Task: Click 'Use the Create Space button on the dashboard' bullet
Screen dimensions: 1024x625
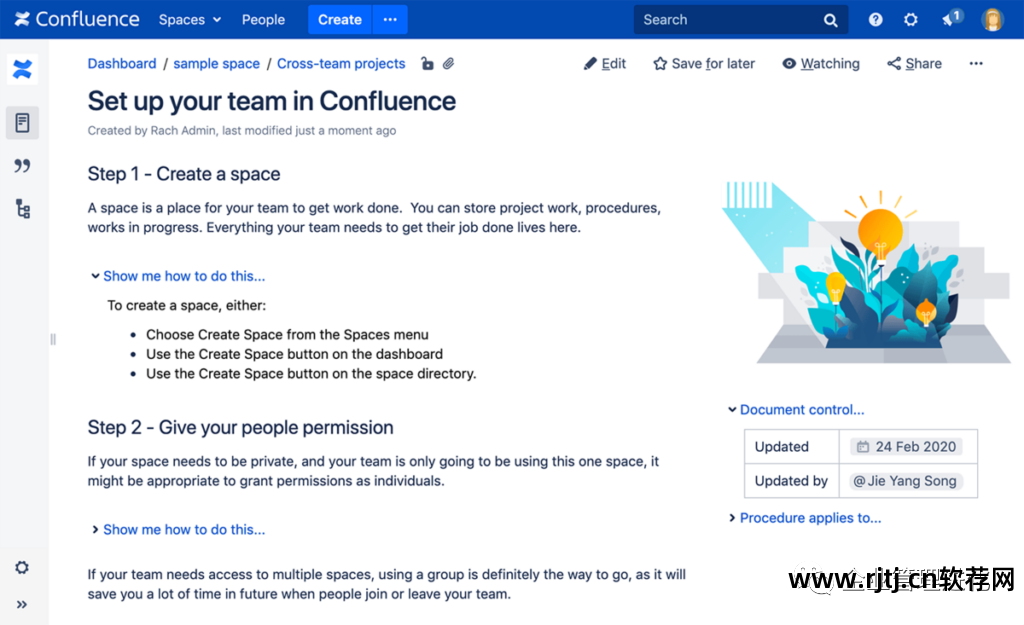Action: (295, 354)
